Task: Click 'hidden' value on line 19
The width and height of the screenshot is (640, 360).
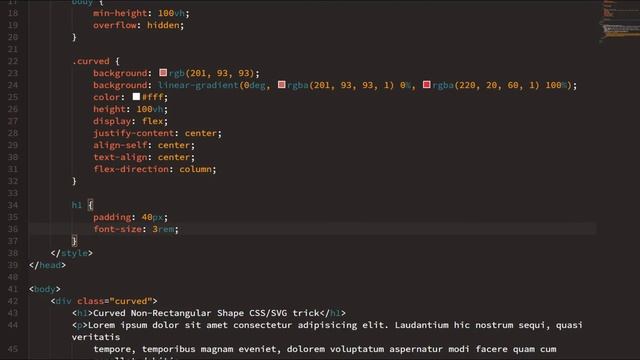Action: coord(163,25)
